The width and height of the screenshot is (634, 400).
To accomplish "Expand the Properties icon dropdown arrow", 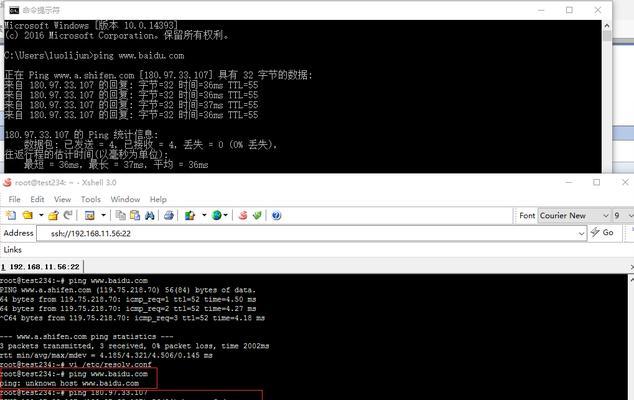I will 103,215.
